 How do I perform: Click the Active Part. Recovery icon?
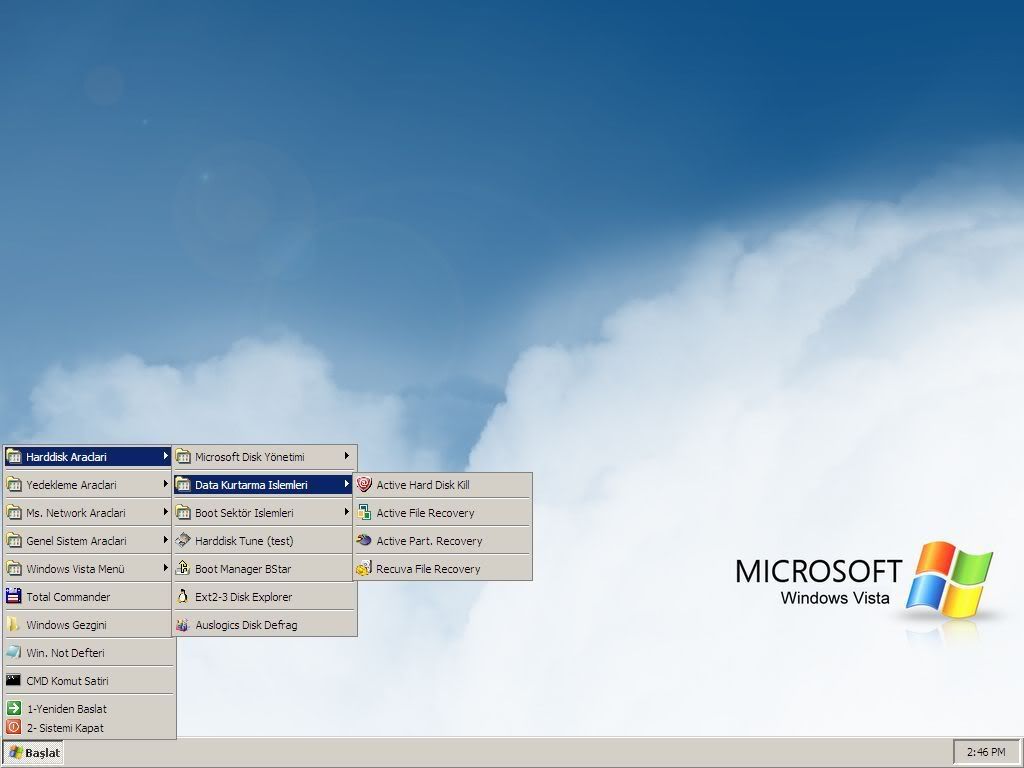[x=364, y=541]
